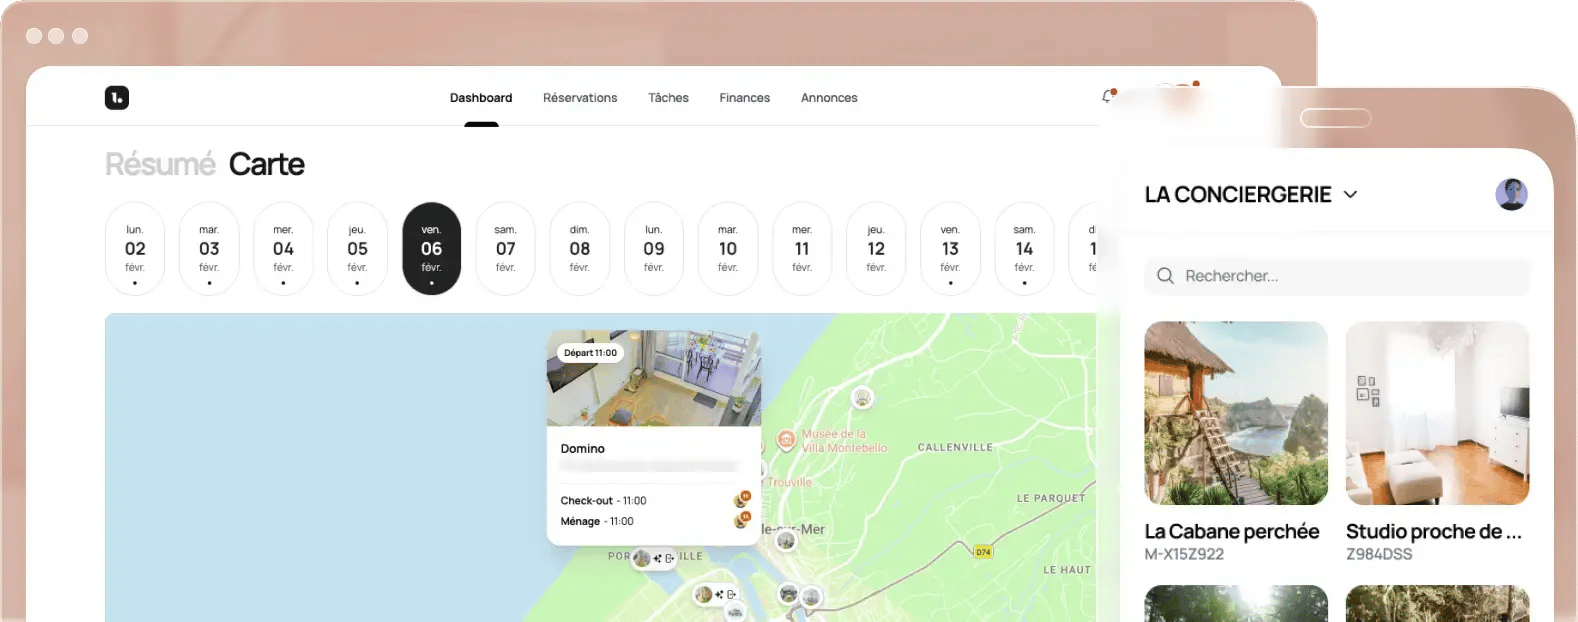Choose mar. 10 févr. in date strip
Screen dimensions: 1578x622
pos(728,249)
